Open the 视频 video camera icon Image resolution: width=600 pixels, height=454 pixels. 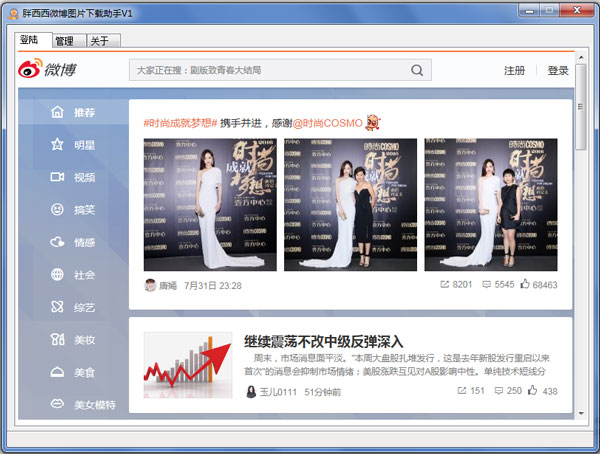point(58,177)
